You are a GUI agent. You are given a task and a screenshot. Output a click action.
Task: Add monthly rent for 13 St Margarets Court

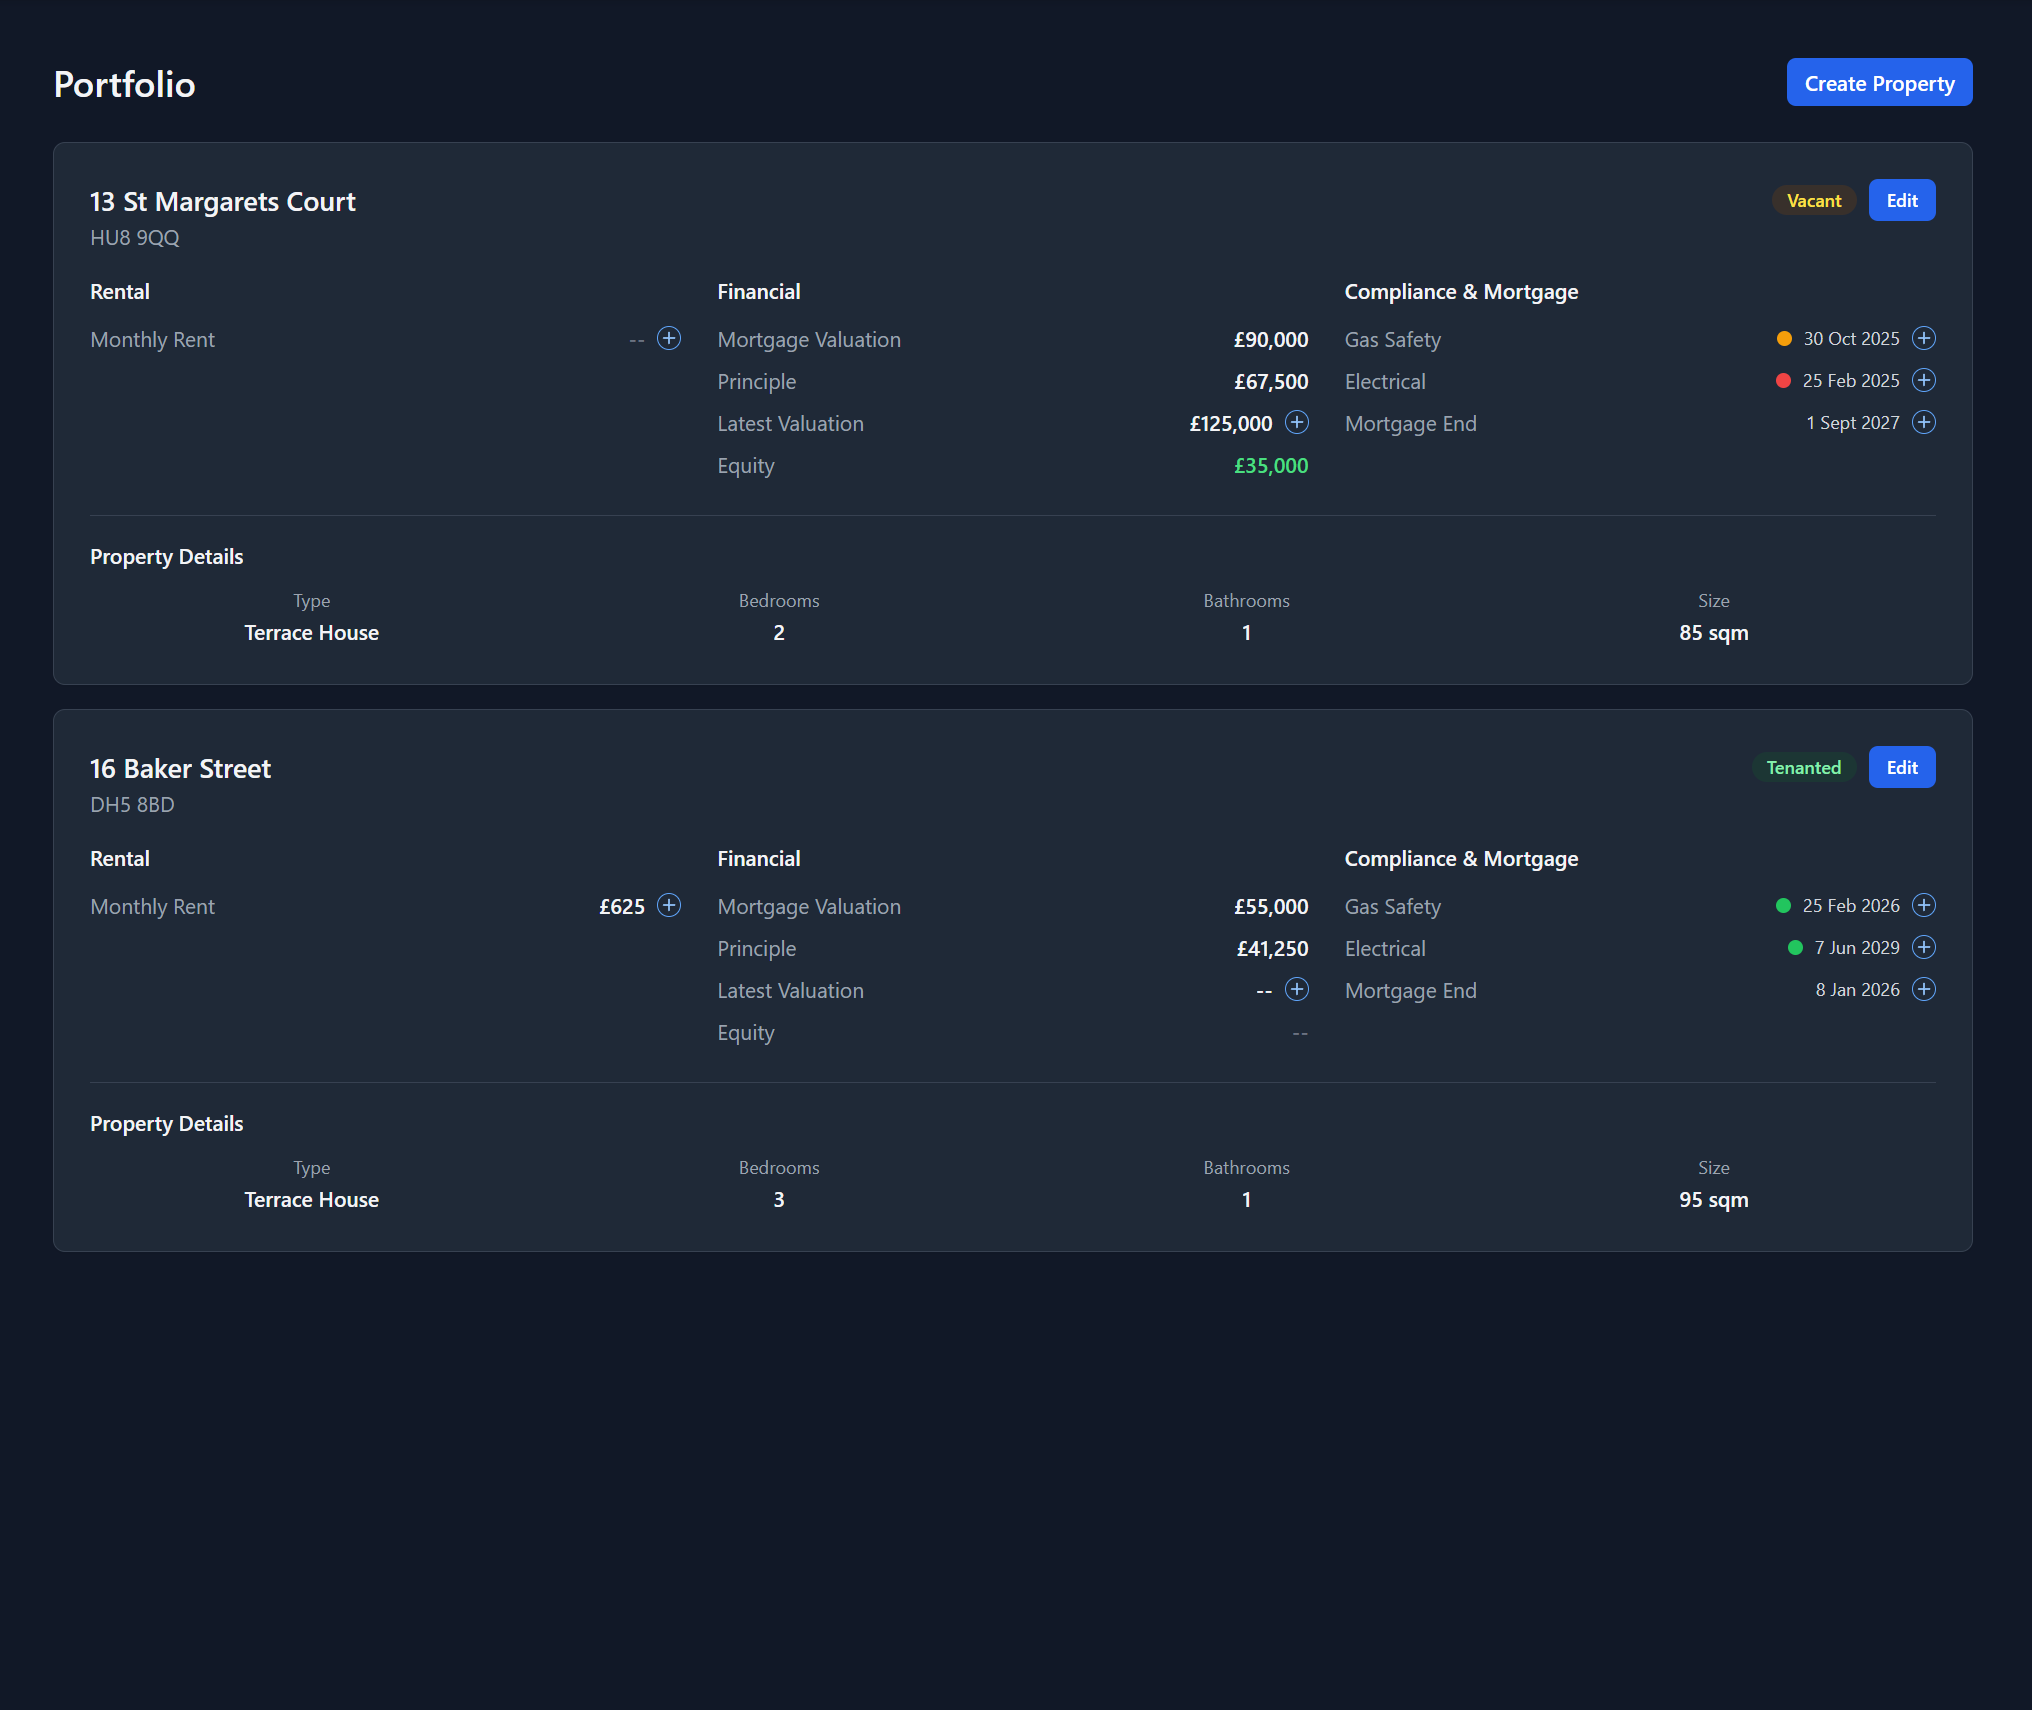click(668, 339)
